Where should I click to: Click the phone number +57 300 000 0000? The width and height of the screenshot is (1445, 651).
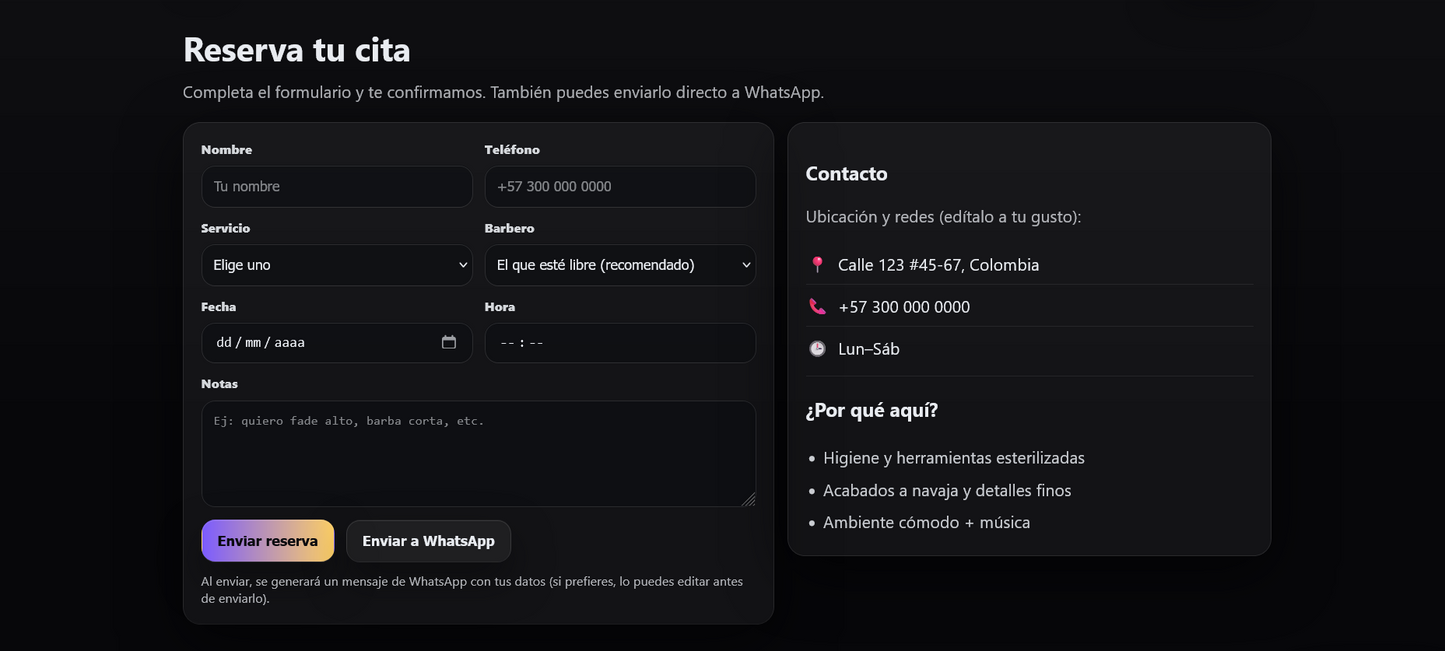point(904,306)
